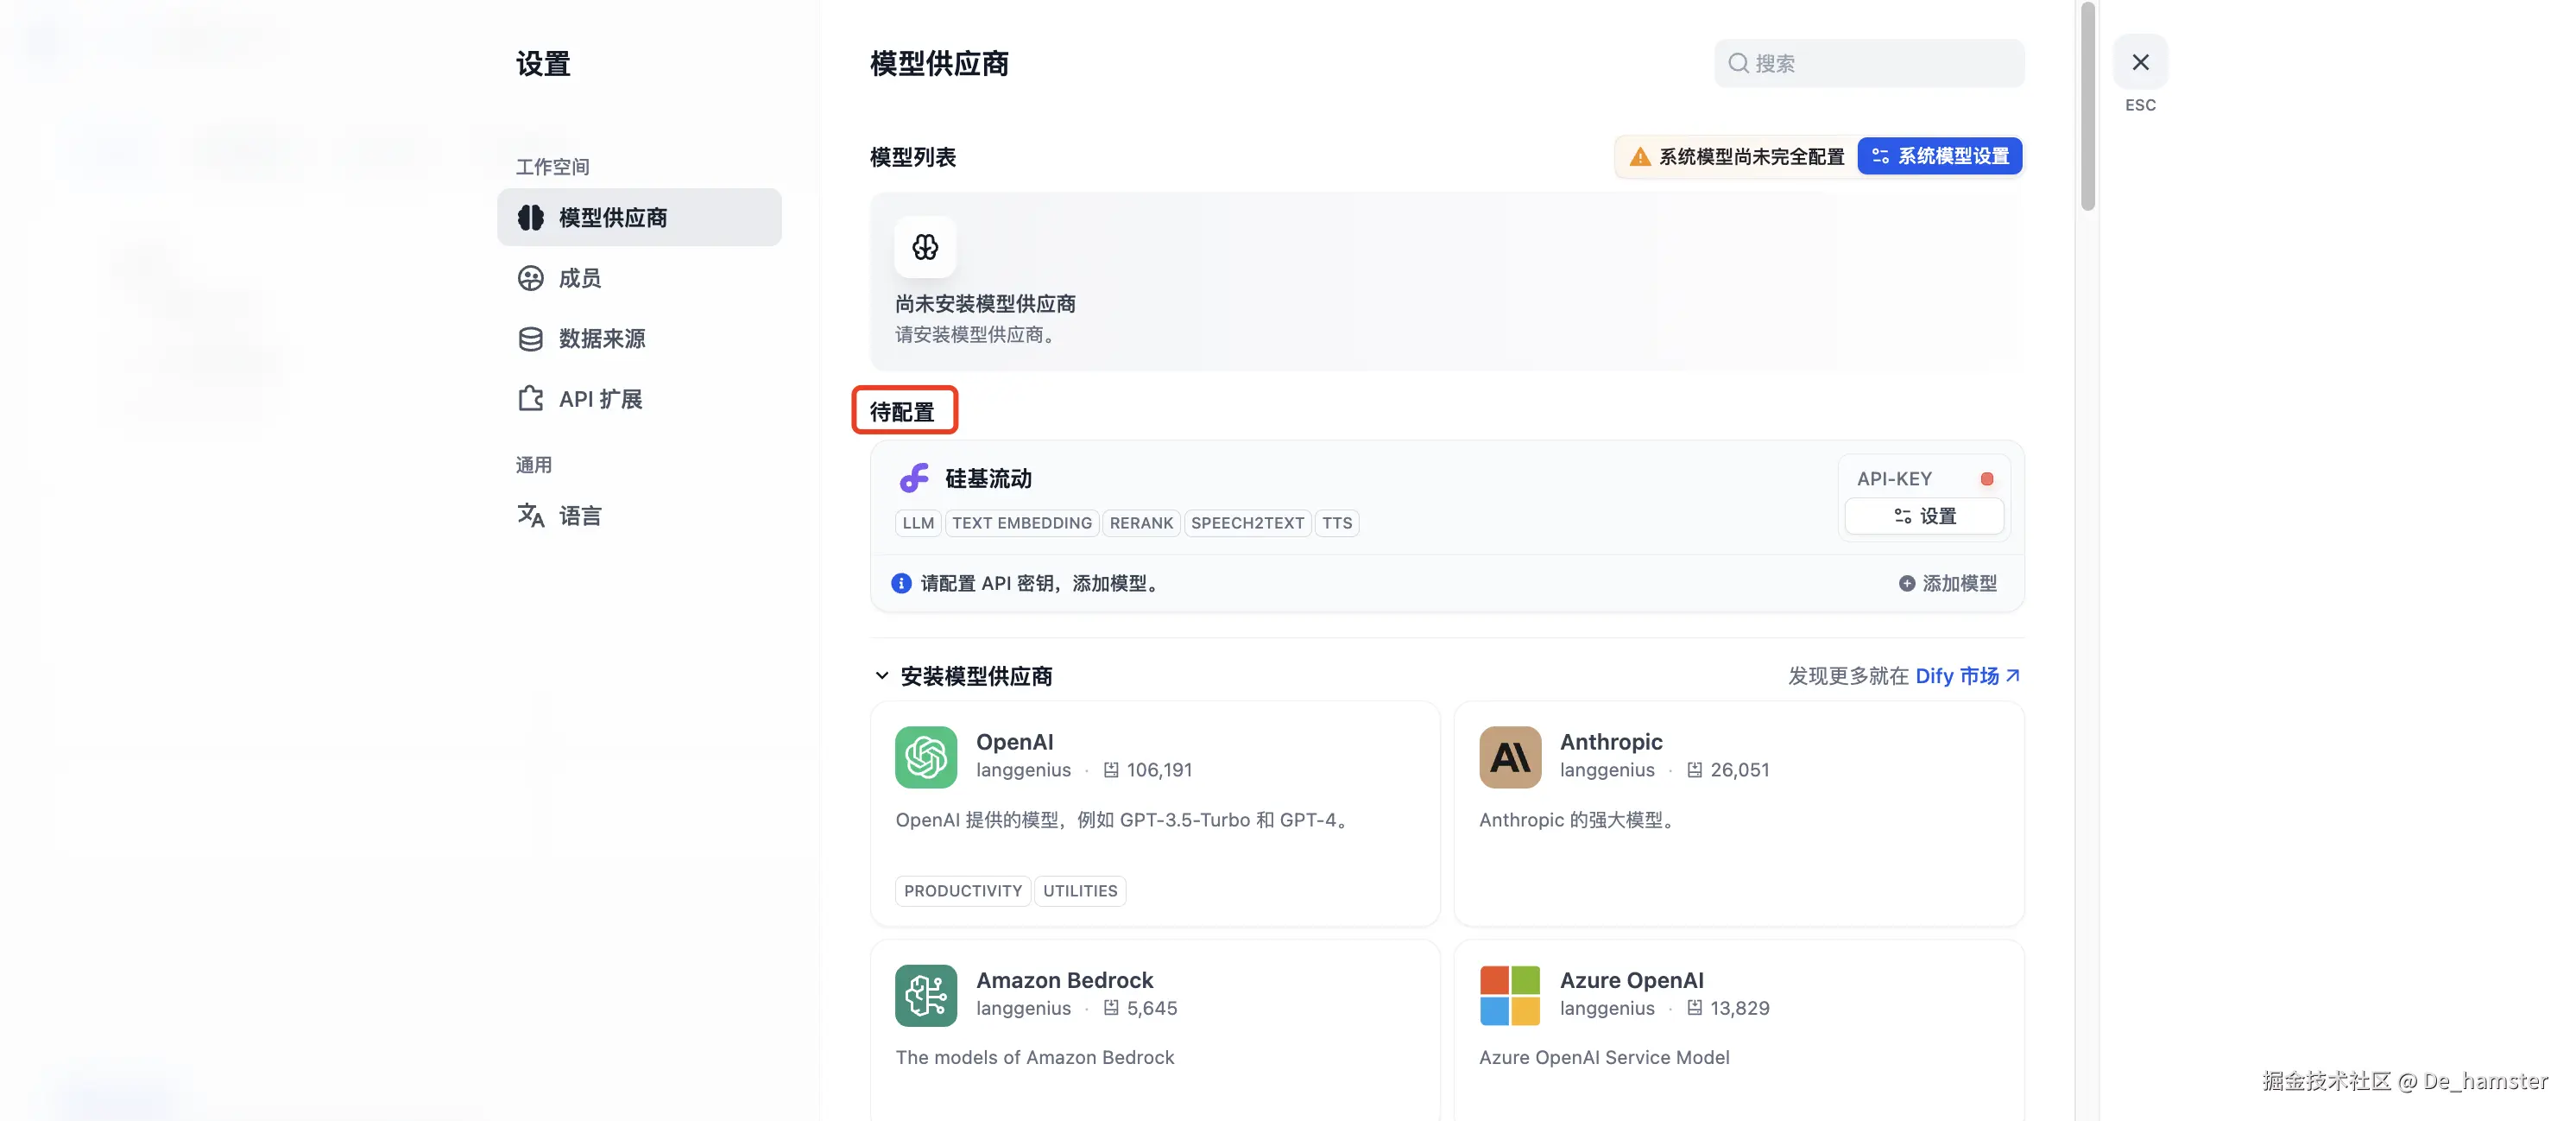Click the 硅基流动 provider logo icon
The height and width of the screenshot is (1121, 2576).
[913, 478]
